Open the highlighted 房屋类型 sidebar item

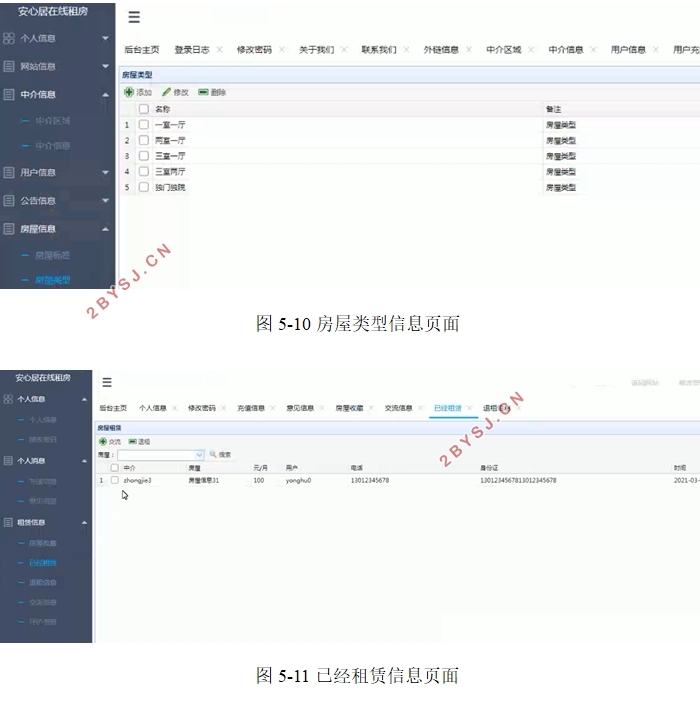(x=52, y=280)
